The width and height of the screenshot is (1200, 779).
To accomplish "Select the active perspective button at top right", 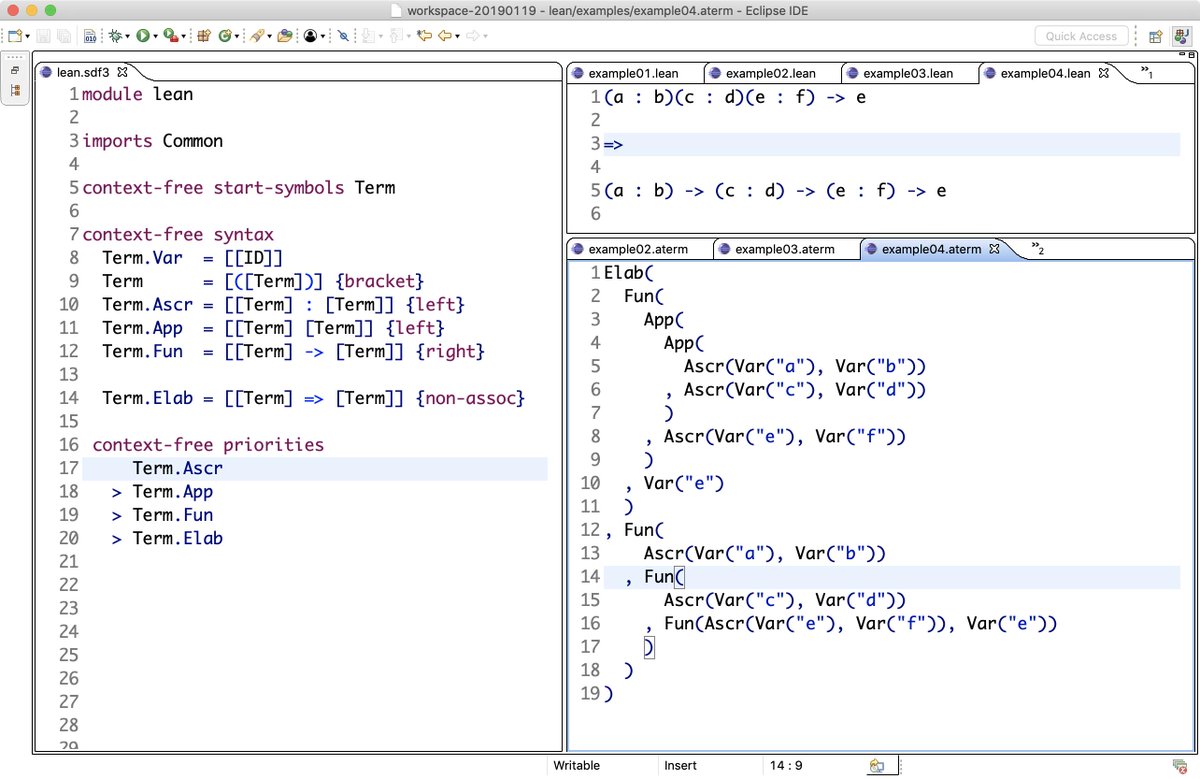I will point(1180,36).
